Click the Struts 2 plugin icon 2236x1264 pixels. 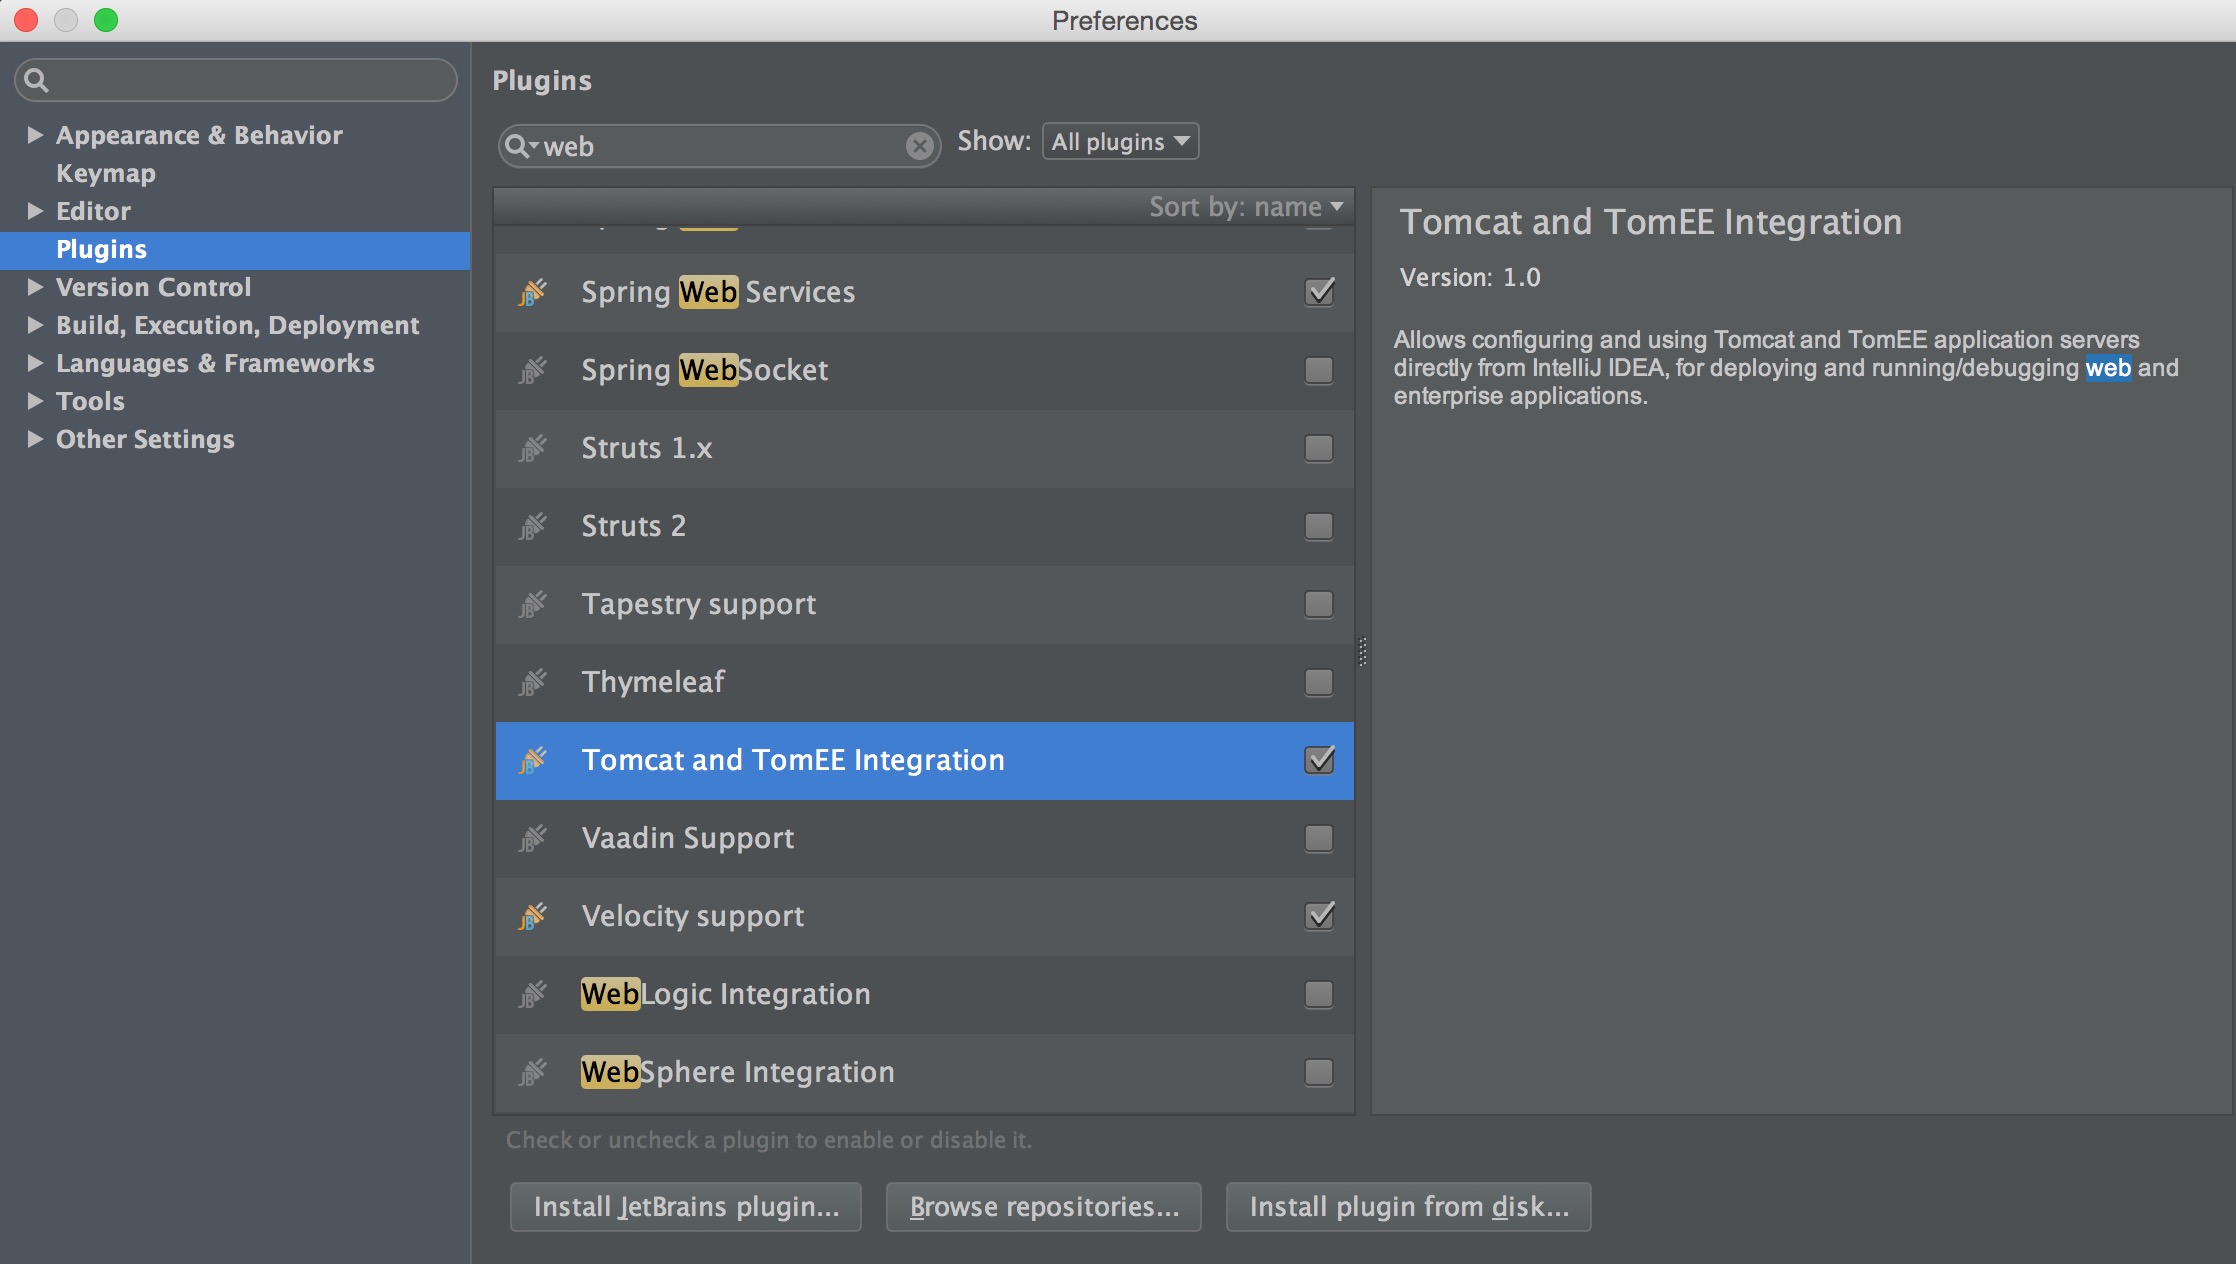tap(532, 526)
